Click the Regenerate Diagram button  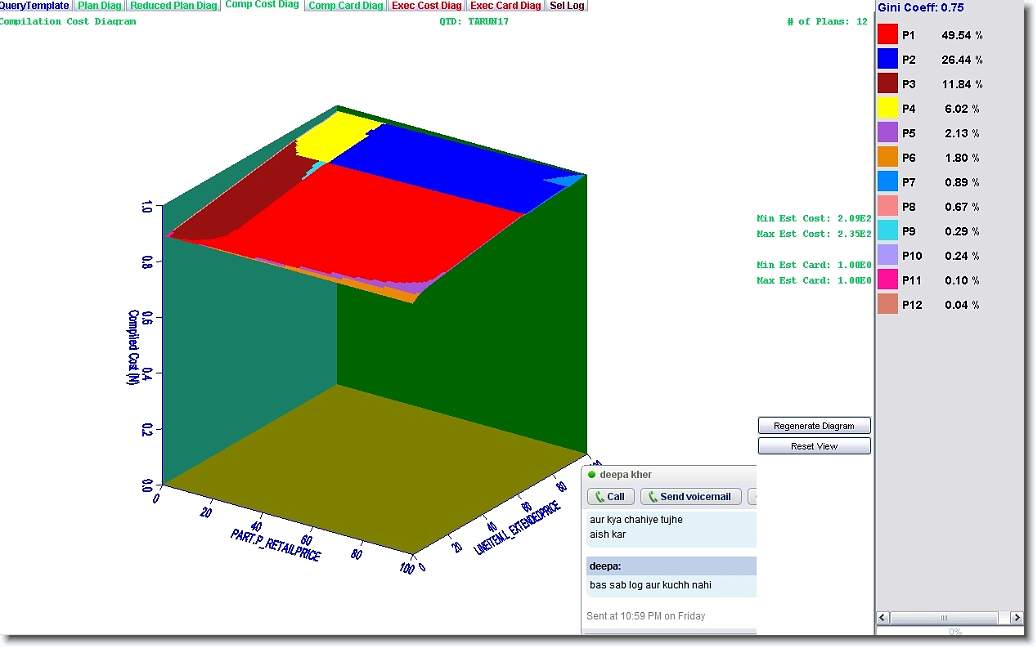click(814, 426)
